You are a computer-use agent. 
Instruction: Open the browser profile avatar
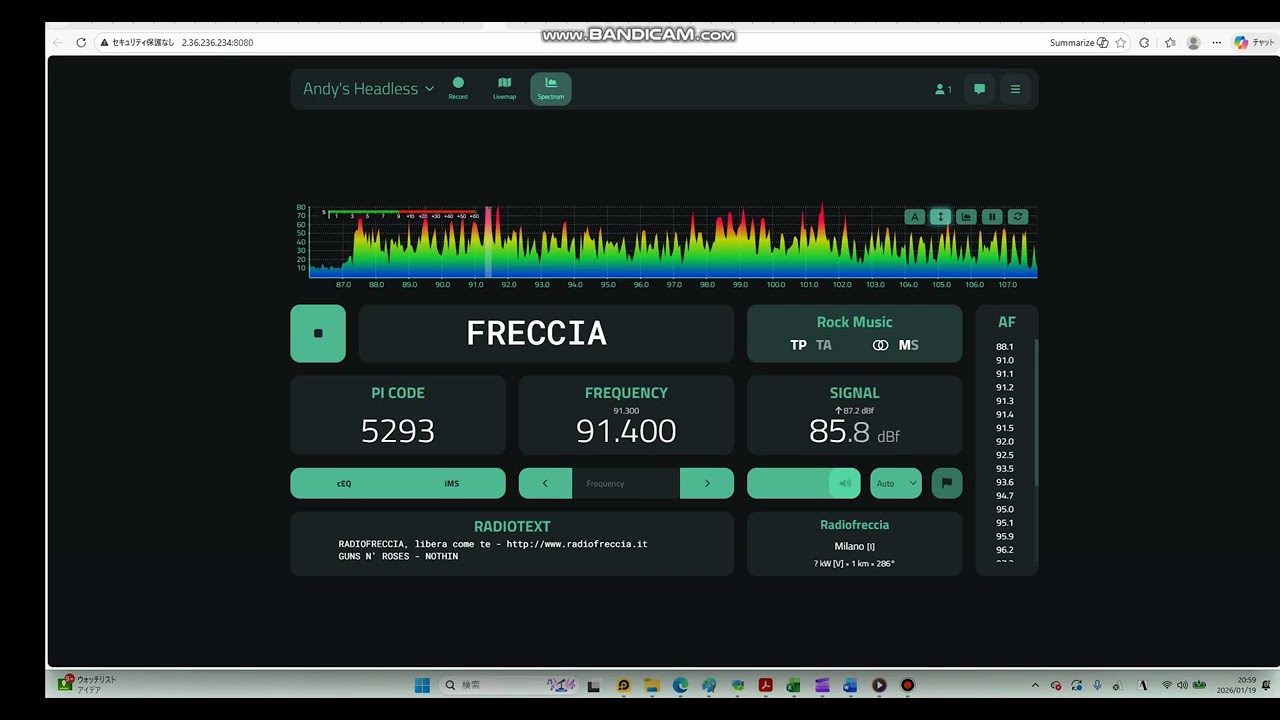coord(1193,43)
